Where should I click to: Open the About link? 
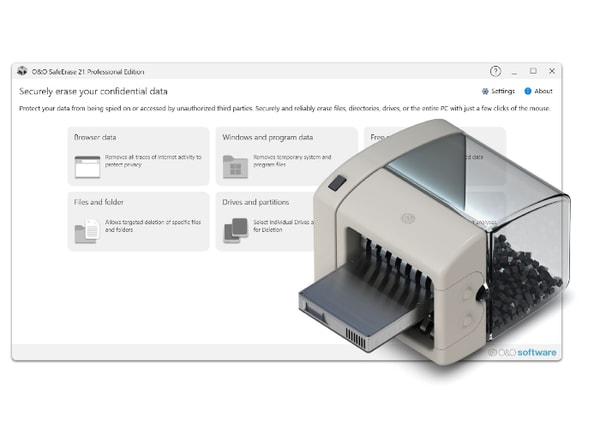pos(538,91)
